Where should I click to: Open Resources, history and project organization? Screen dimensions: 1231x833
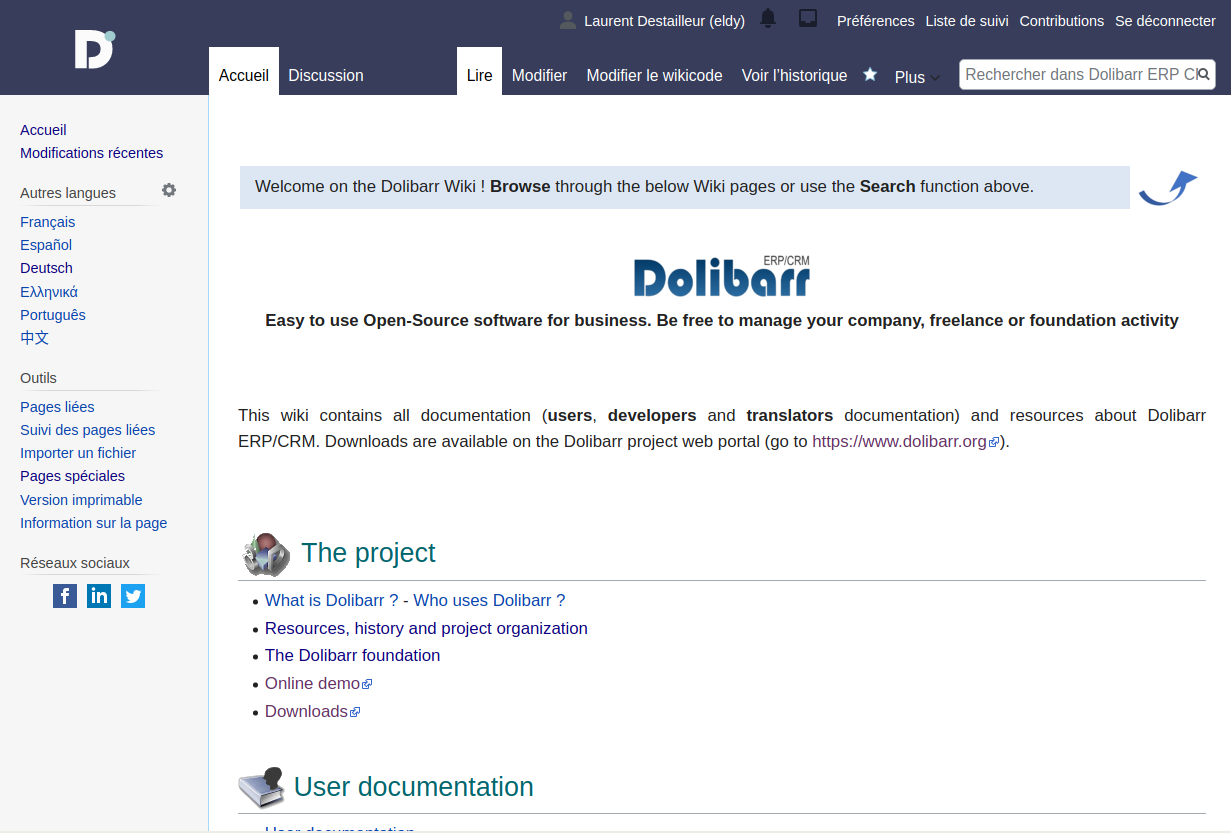(426, 628)
